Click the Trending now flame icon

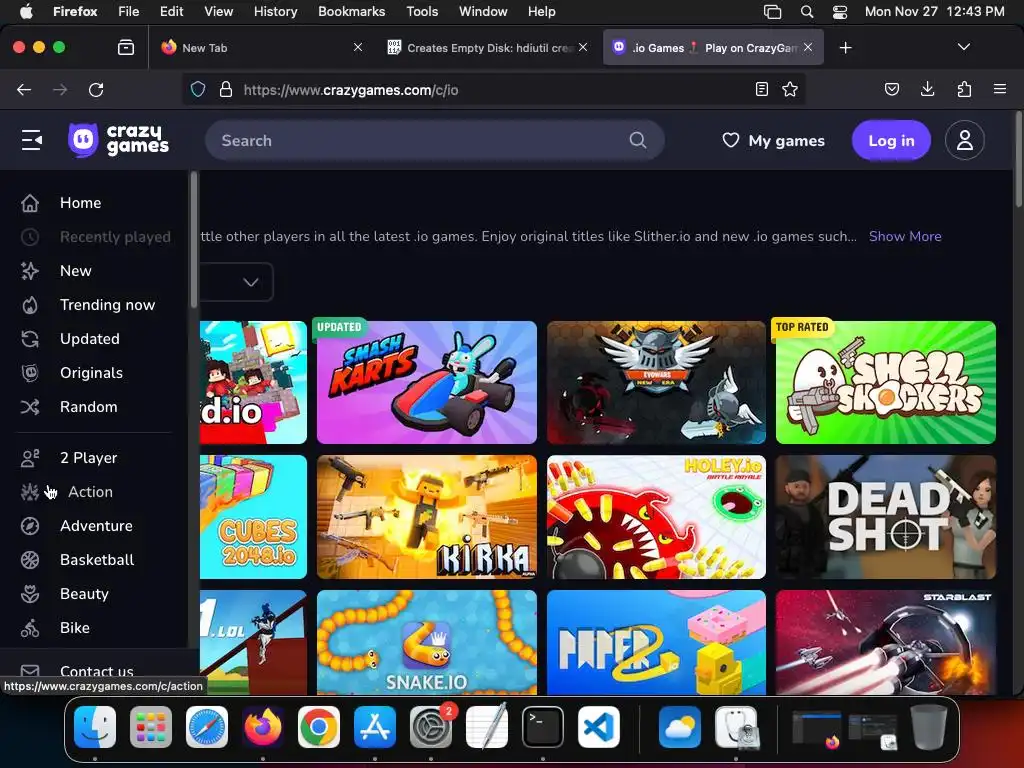30,305
